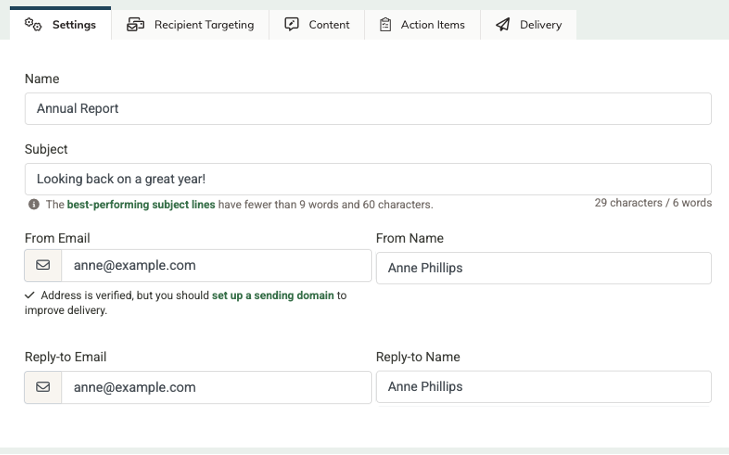The height and width of the screenshot is (455, 729).
Task: Click the verified address checkmark icon
Action: pos(30,296)
